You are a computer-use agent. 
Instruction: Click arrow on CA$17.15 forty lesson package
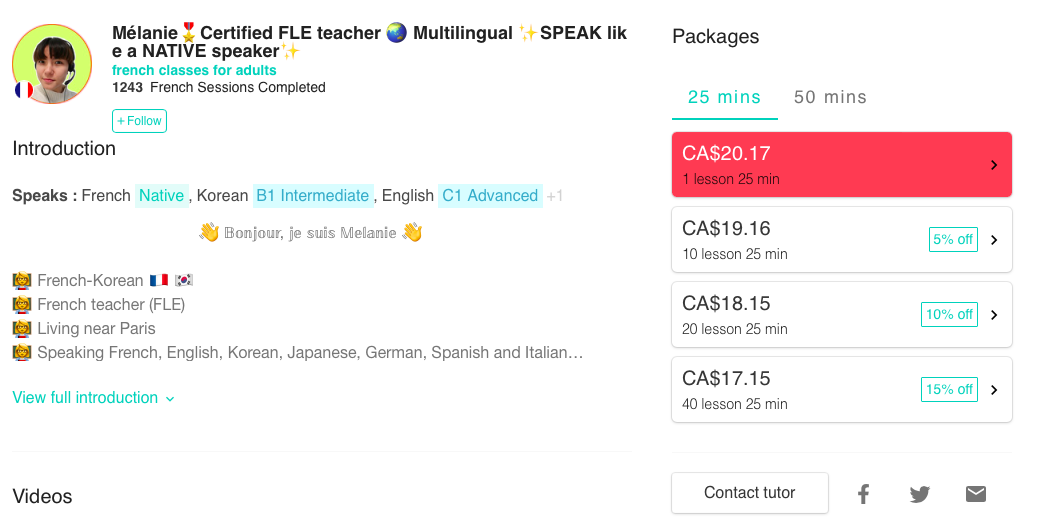tap(994, 390)
